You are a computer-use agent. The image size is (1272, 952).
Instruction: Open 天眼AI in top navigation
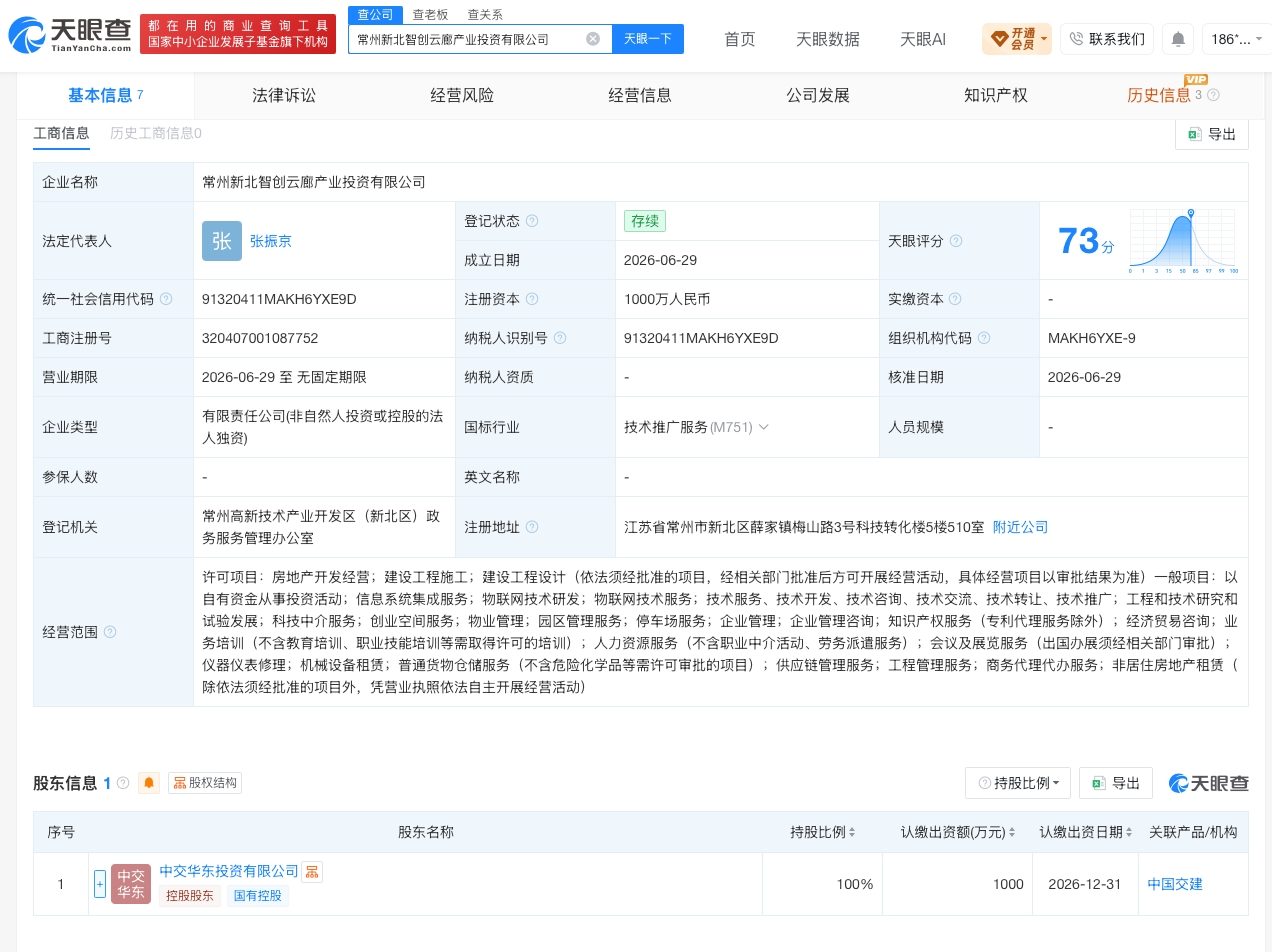[x=923, y=39]
